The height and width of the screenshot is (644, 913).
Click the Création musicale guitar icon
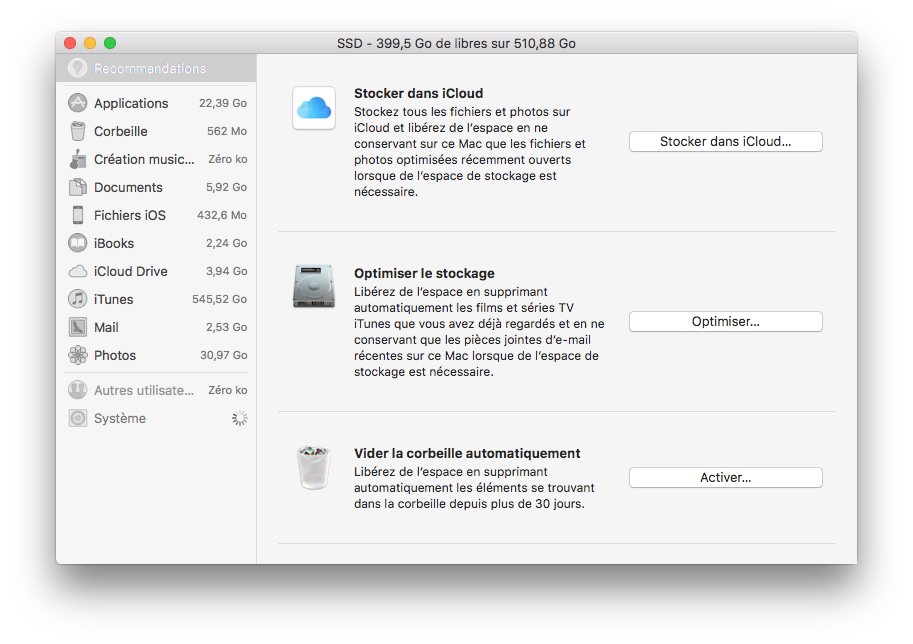click(77, 159)
